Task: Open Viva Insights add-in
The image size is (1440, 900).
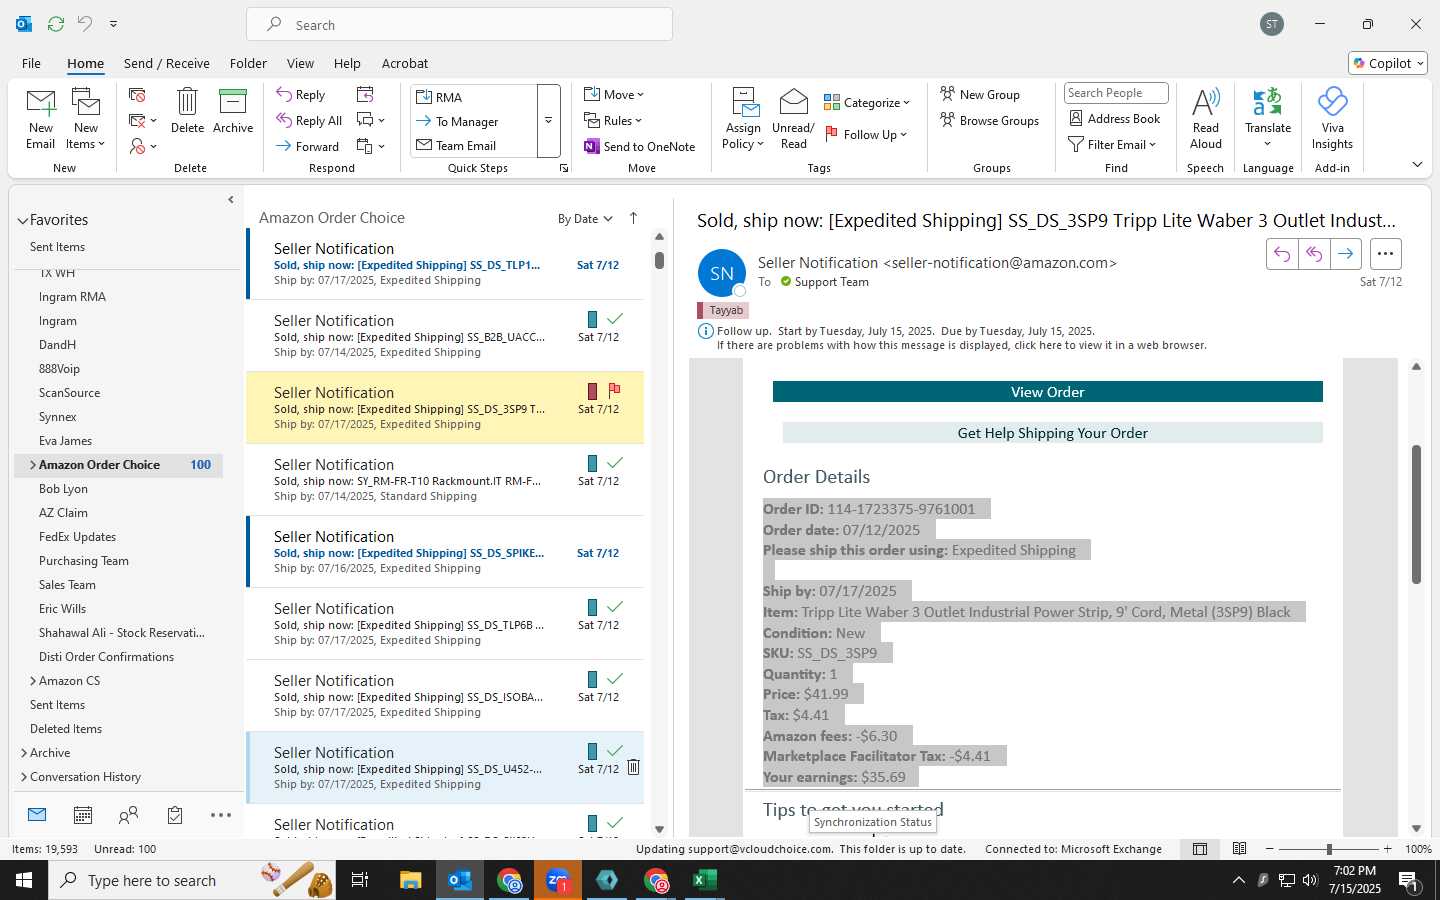Action: pos(1332,118)
